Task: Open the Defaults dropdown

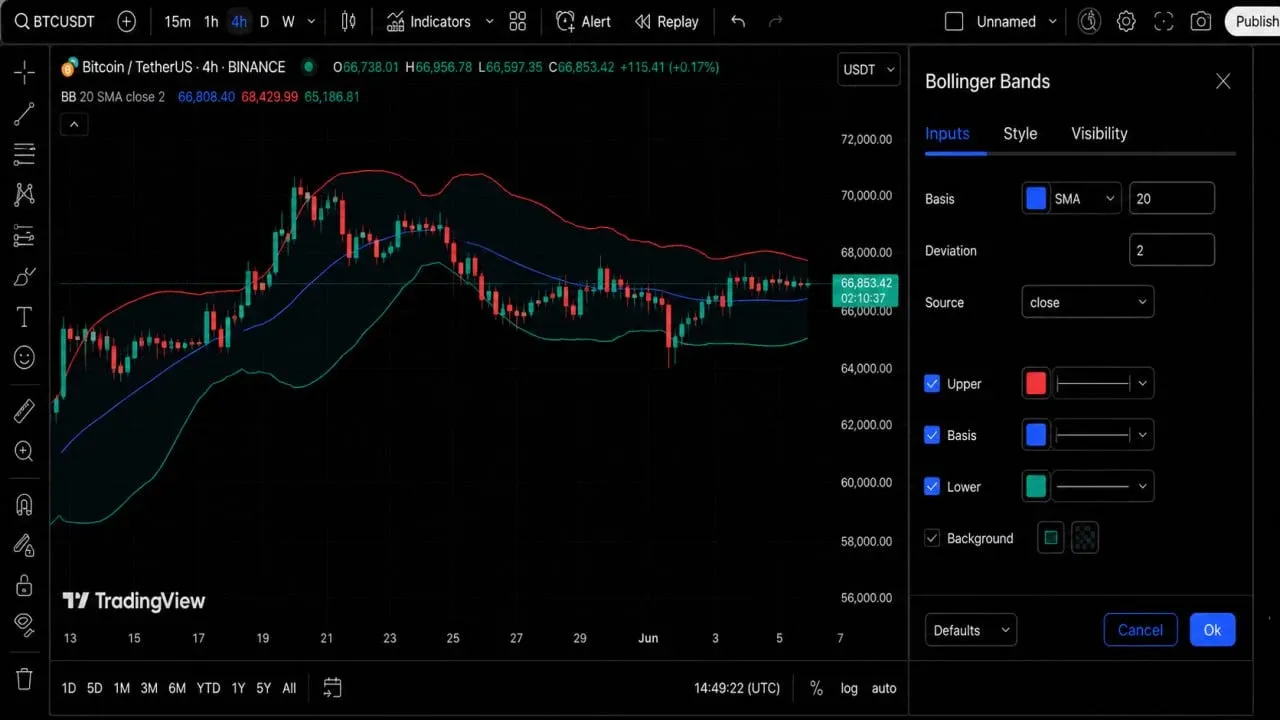Action: 971,630
